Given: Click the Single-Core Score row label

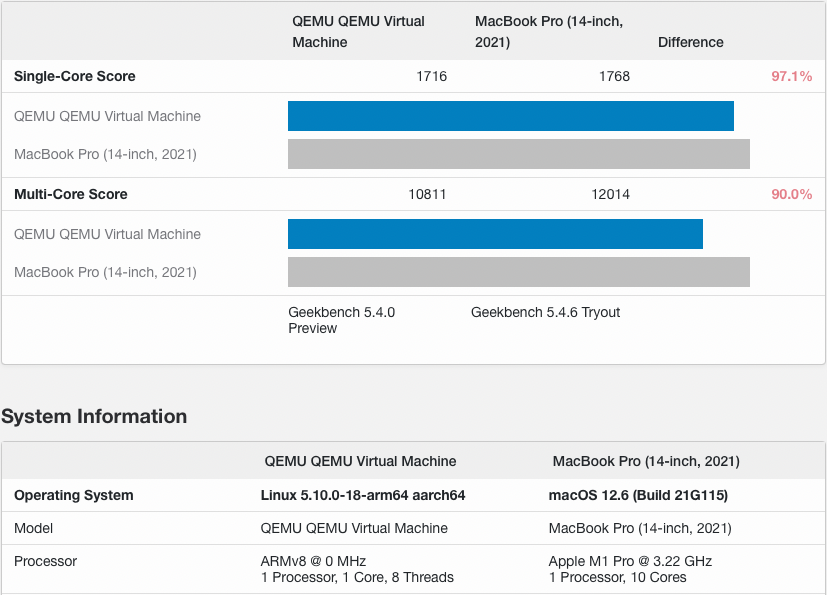Looking at the screenshot, I should [75, 76].
